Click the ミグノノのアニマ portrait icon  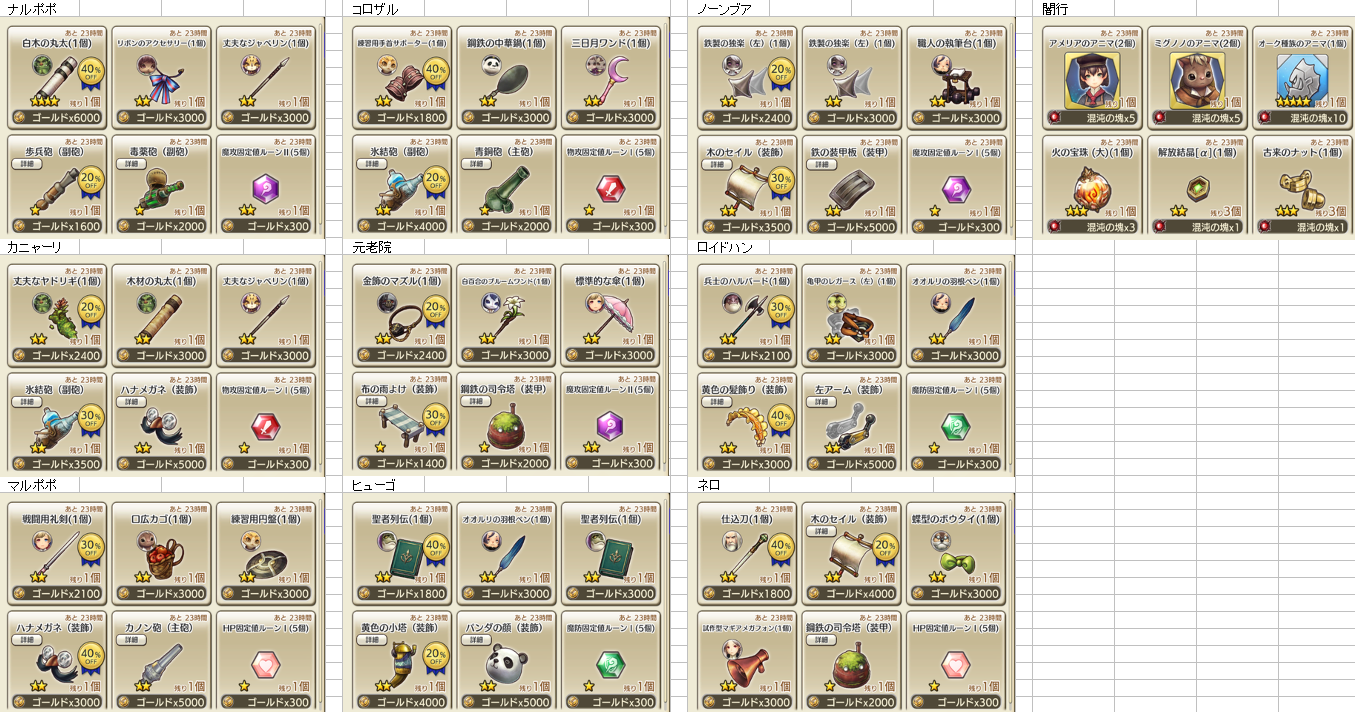tap(1194, 80)
